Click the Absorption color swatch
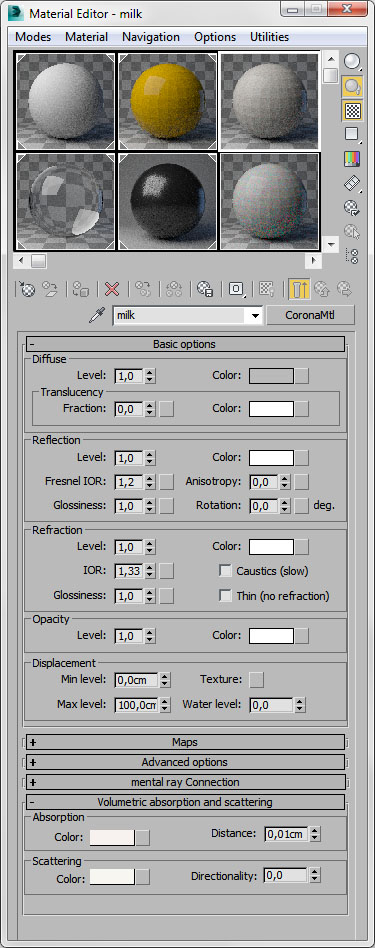Screen dimensions: 375x948 [112, 837]
